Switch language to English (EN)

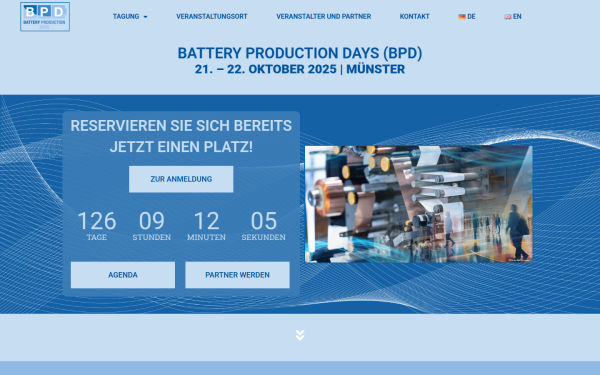tap(513, 16)
